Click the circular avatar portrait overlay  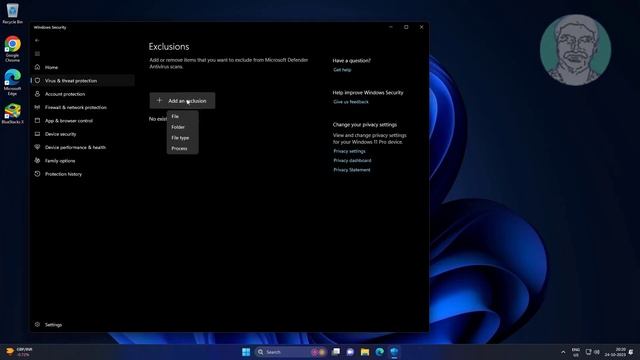[575, 50]
